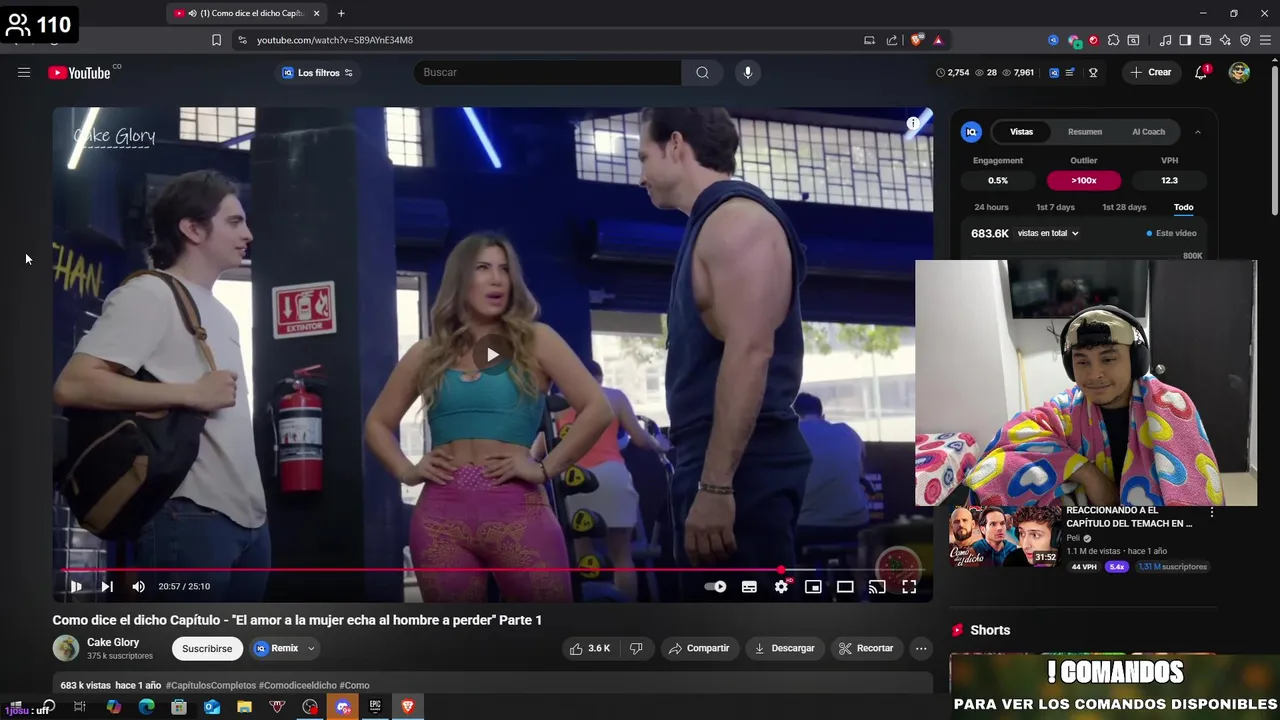Select the 1st 28 days range
This screenshot has height=720, width=1280.
pyautogui.click(x=1124, y=207)
